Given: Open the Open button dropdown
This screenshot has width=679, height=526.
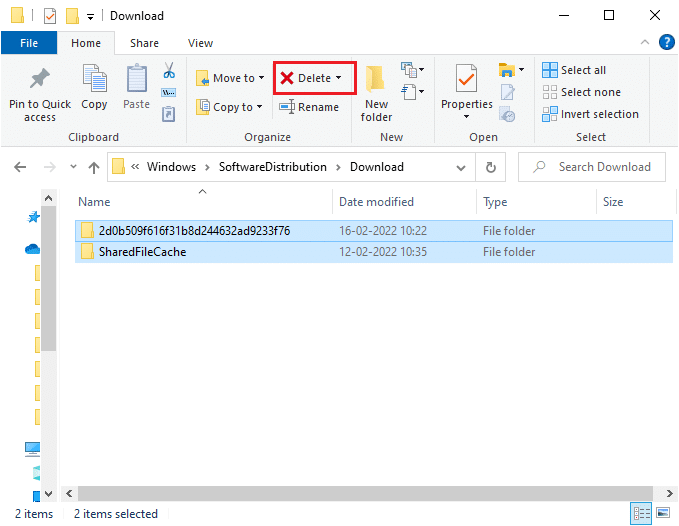Looking at the screenshot, I should tap(521, 69).
